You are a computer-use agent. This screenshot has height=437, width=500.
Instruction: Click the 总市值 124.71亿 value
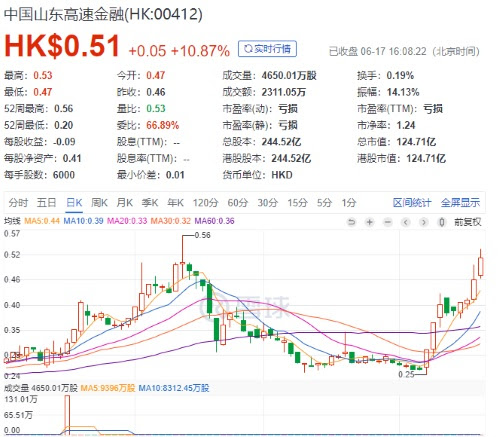pyautogui.click(x=416, y=142)
